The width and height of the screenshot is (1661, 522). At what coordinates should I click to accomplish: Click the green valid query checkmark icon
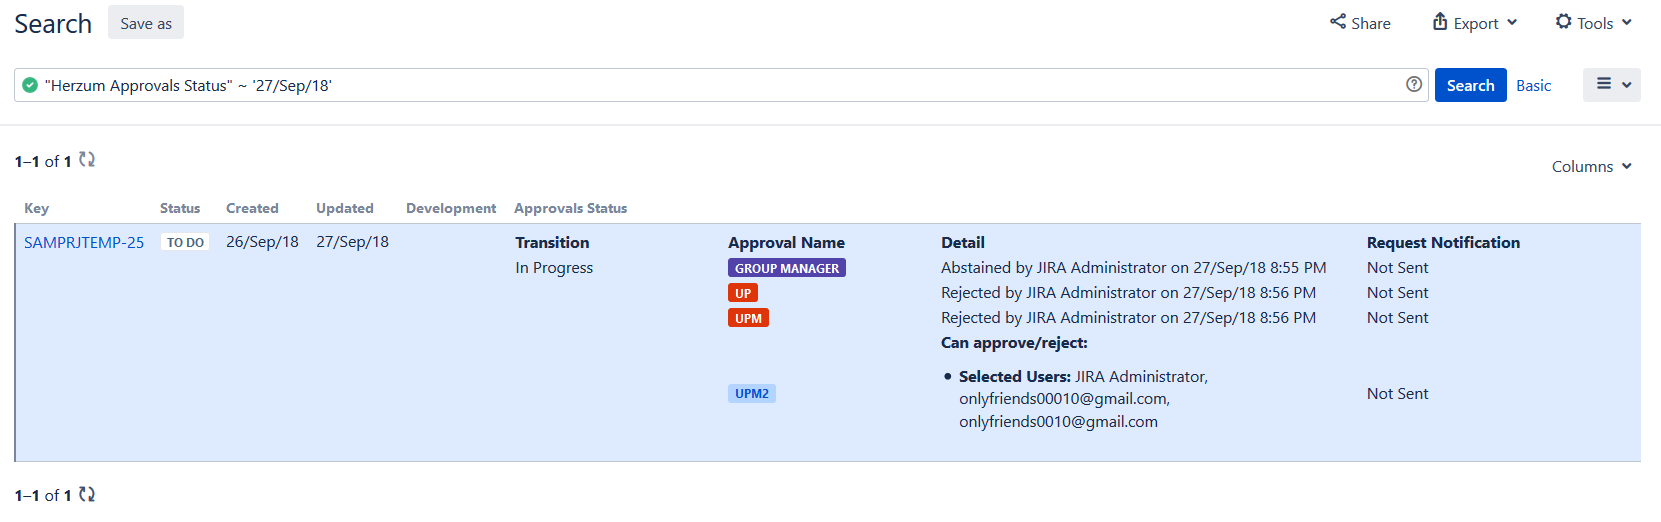(x=30, y=85)
